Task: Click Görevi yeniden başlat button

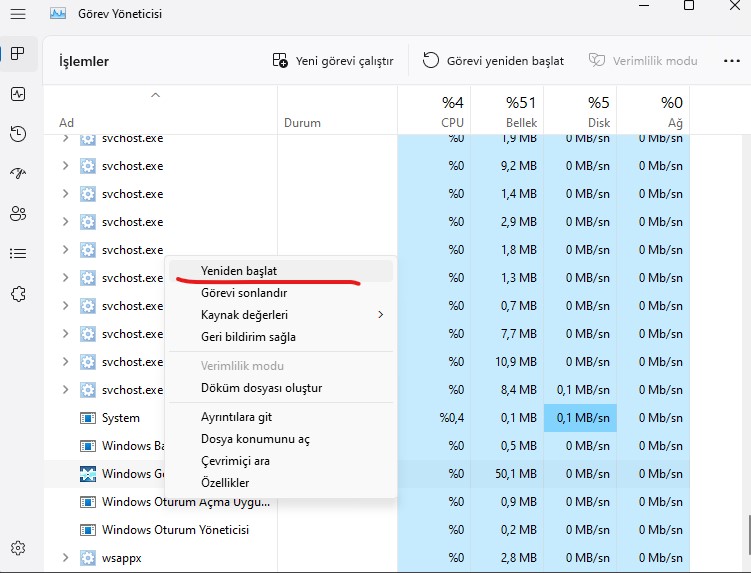Action: (x=493, y=61)
